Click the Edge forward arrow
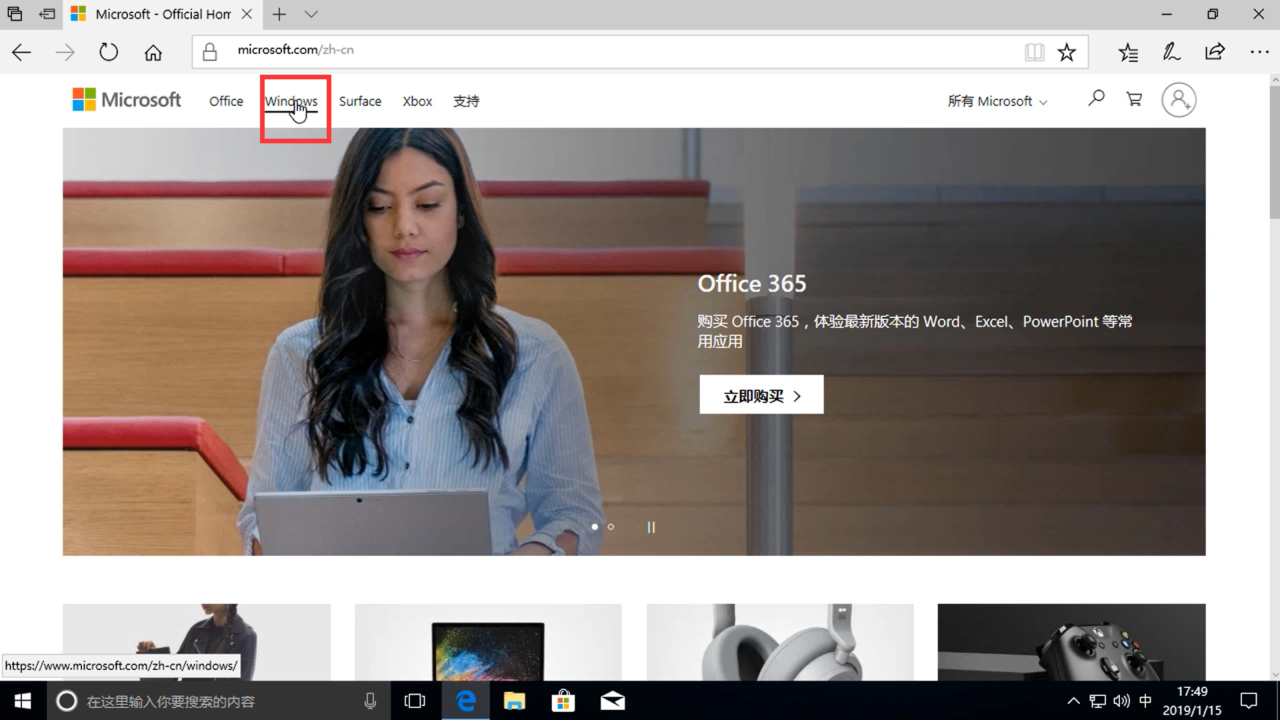 point(65,52)
